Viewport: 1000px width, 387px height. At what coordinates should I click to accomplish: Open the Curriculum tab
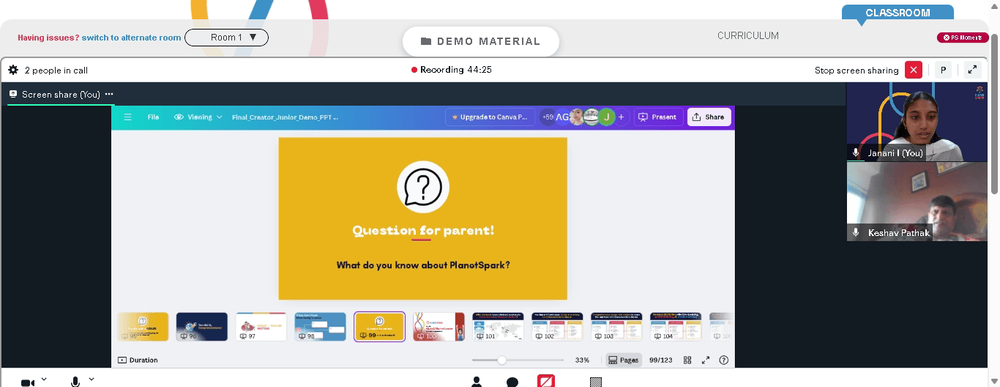(747, 36)
